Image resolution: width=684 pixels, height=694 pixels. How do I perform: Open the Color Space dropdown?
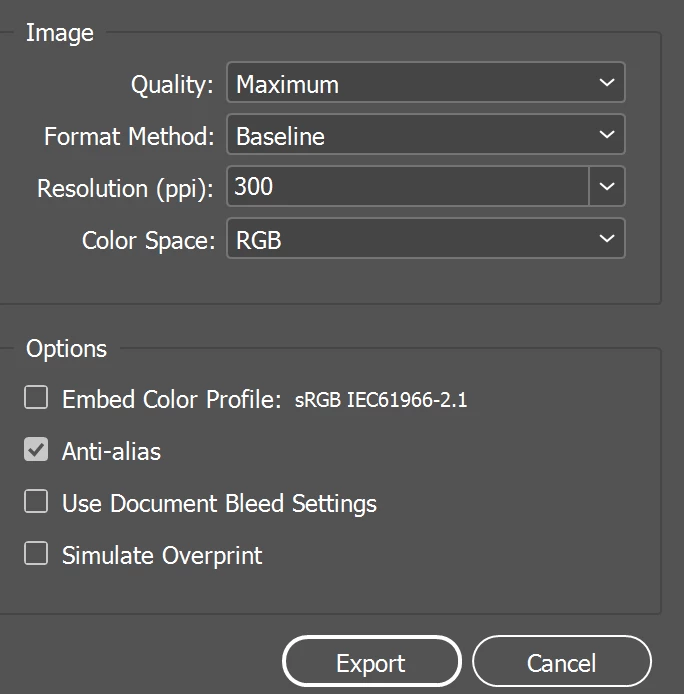coord(425,240)
